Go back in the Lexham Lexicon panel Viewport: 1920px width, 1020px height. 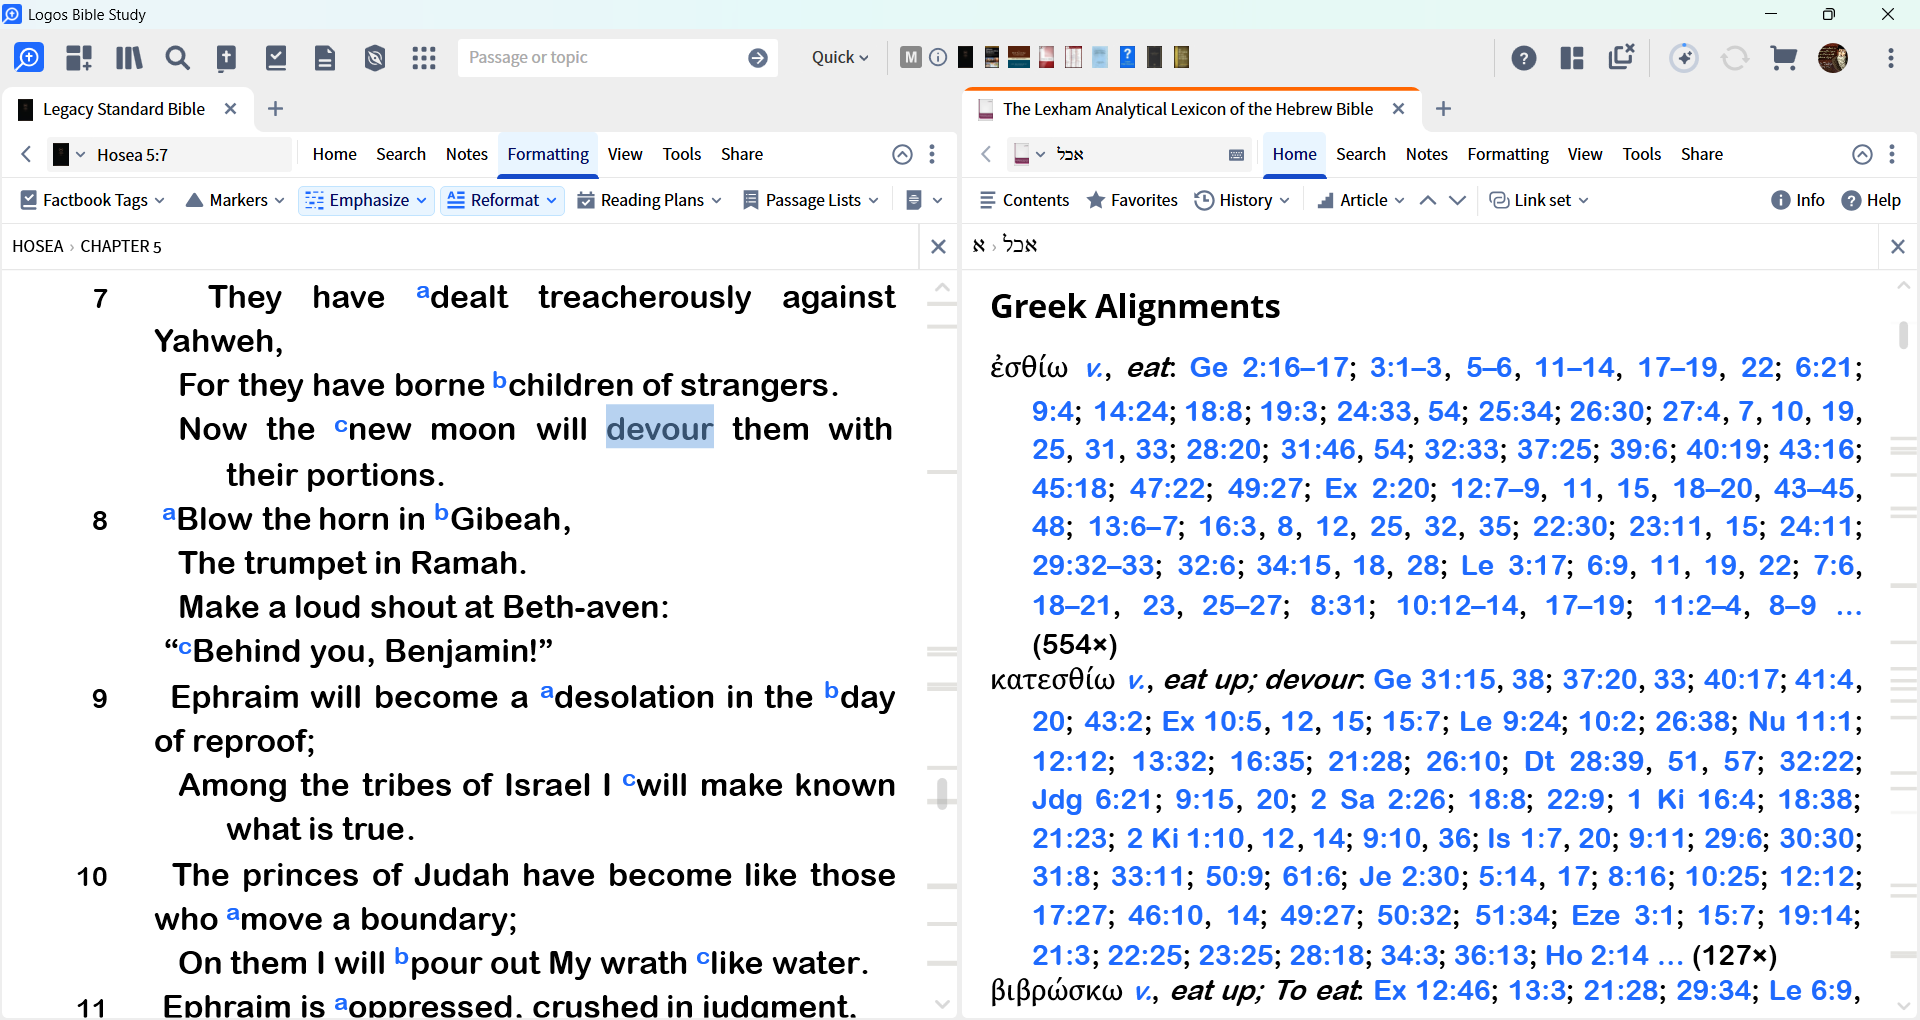coord(986,154)
